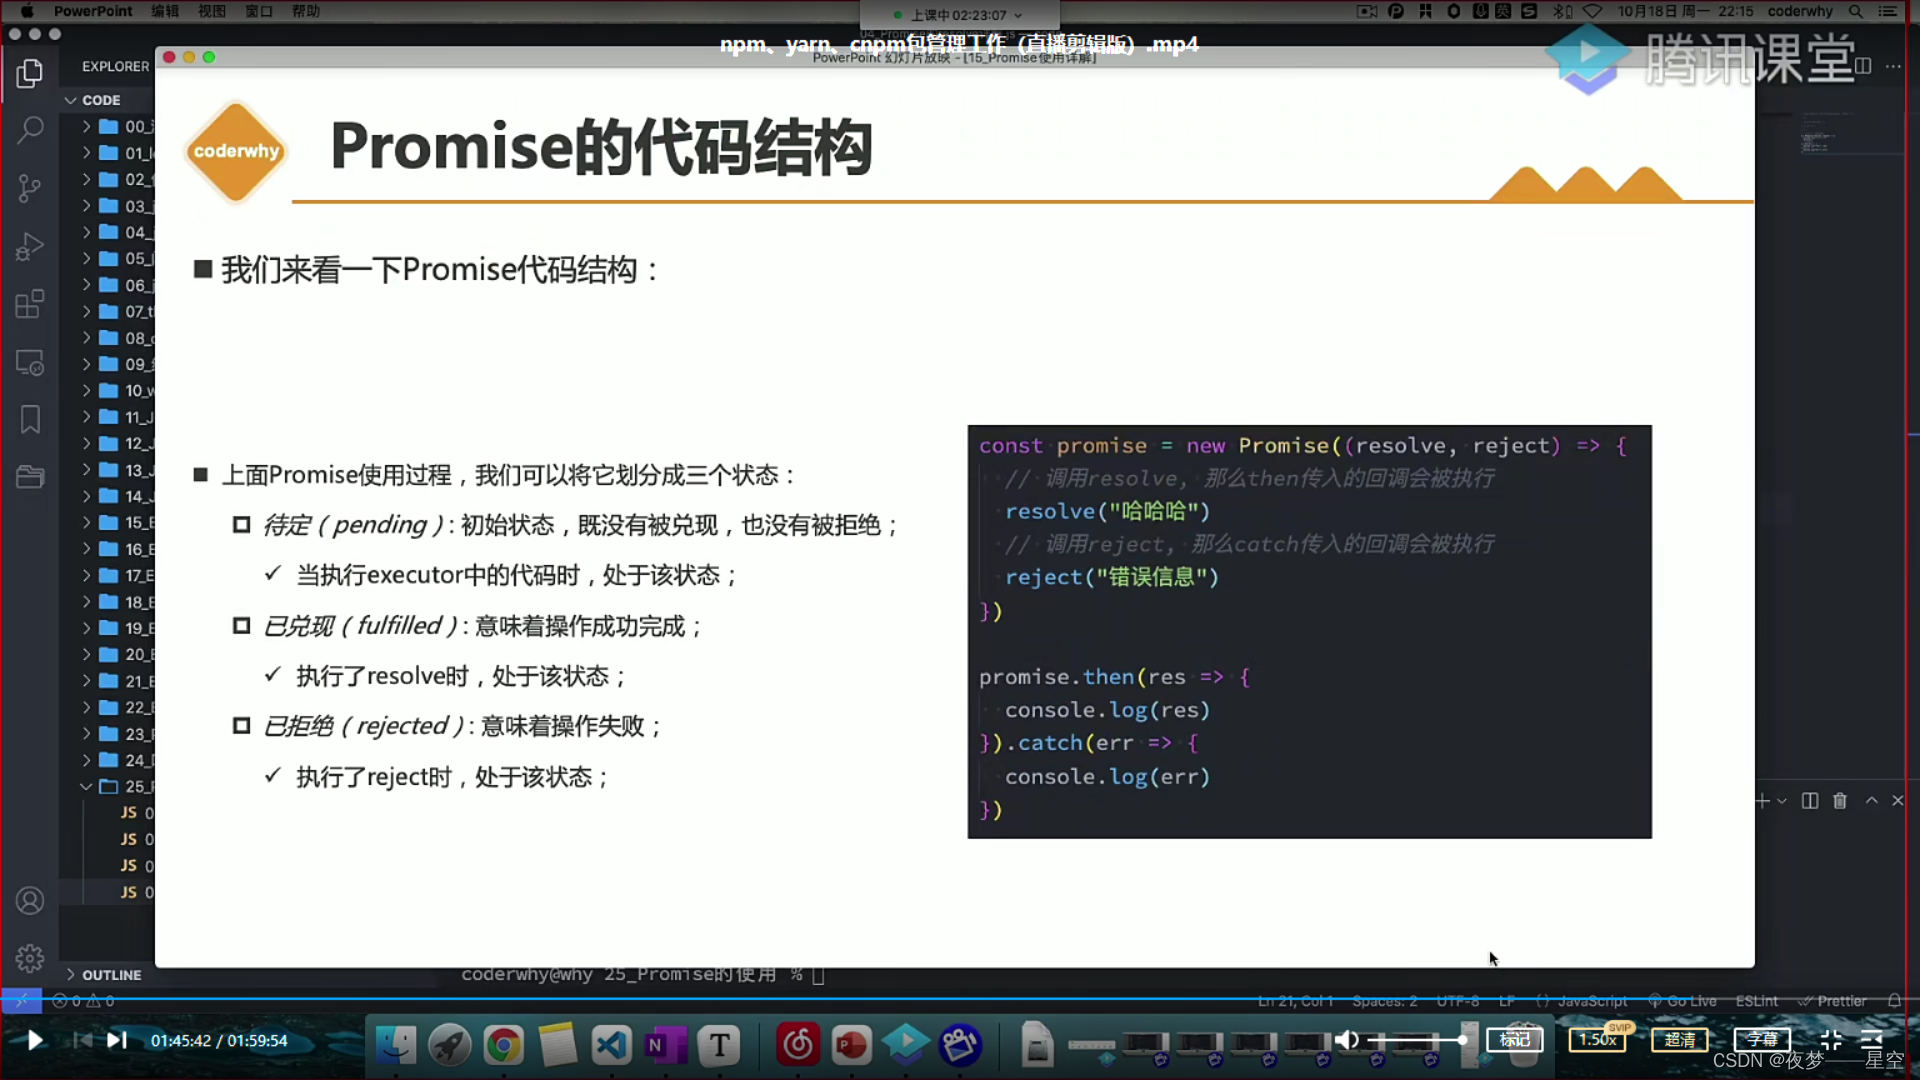
Task: Collapse the CODE section in explorer panel
Action: tap(71, 100)
